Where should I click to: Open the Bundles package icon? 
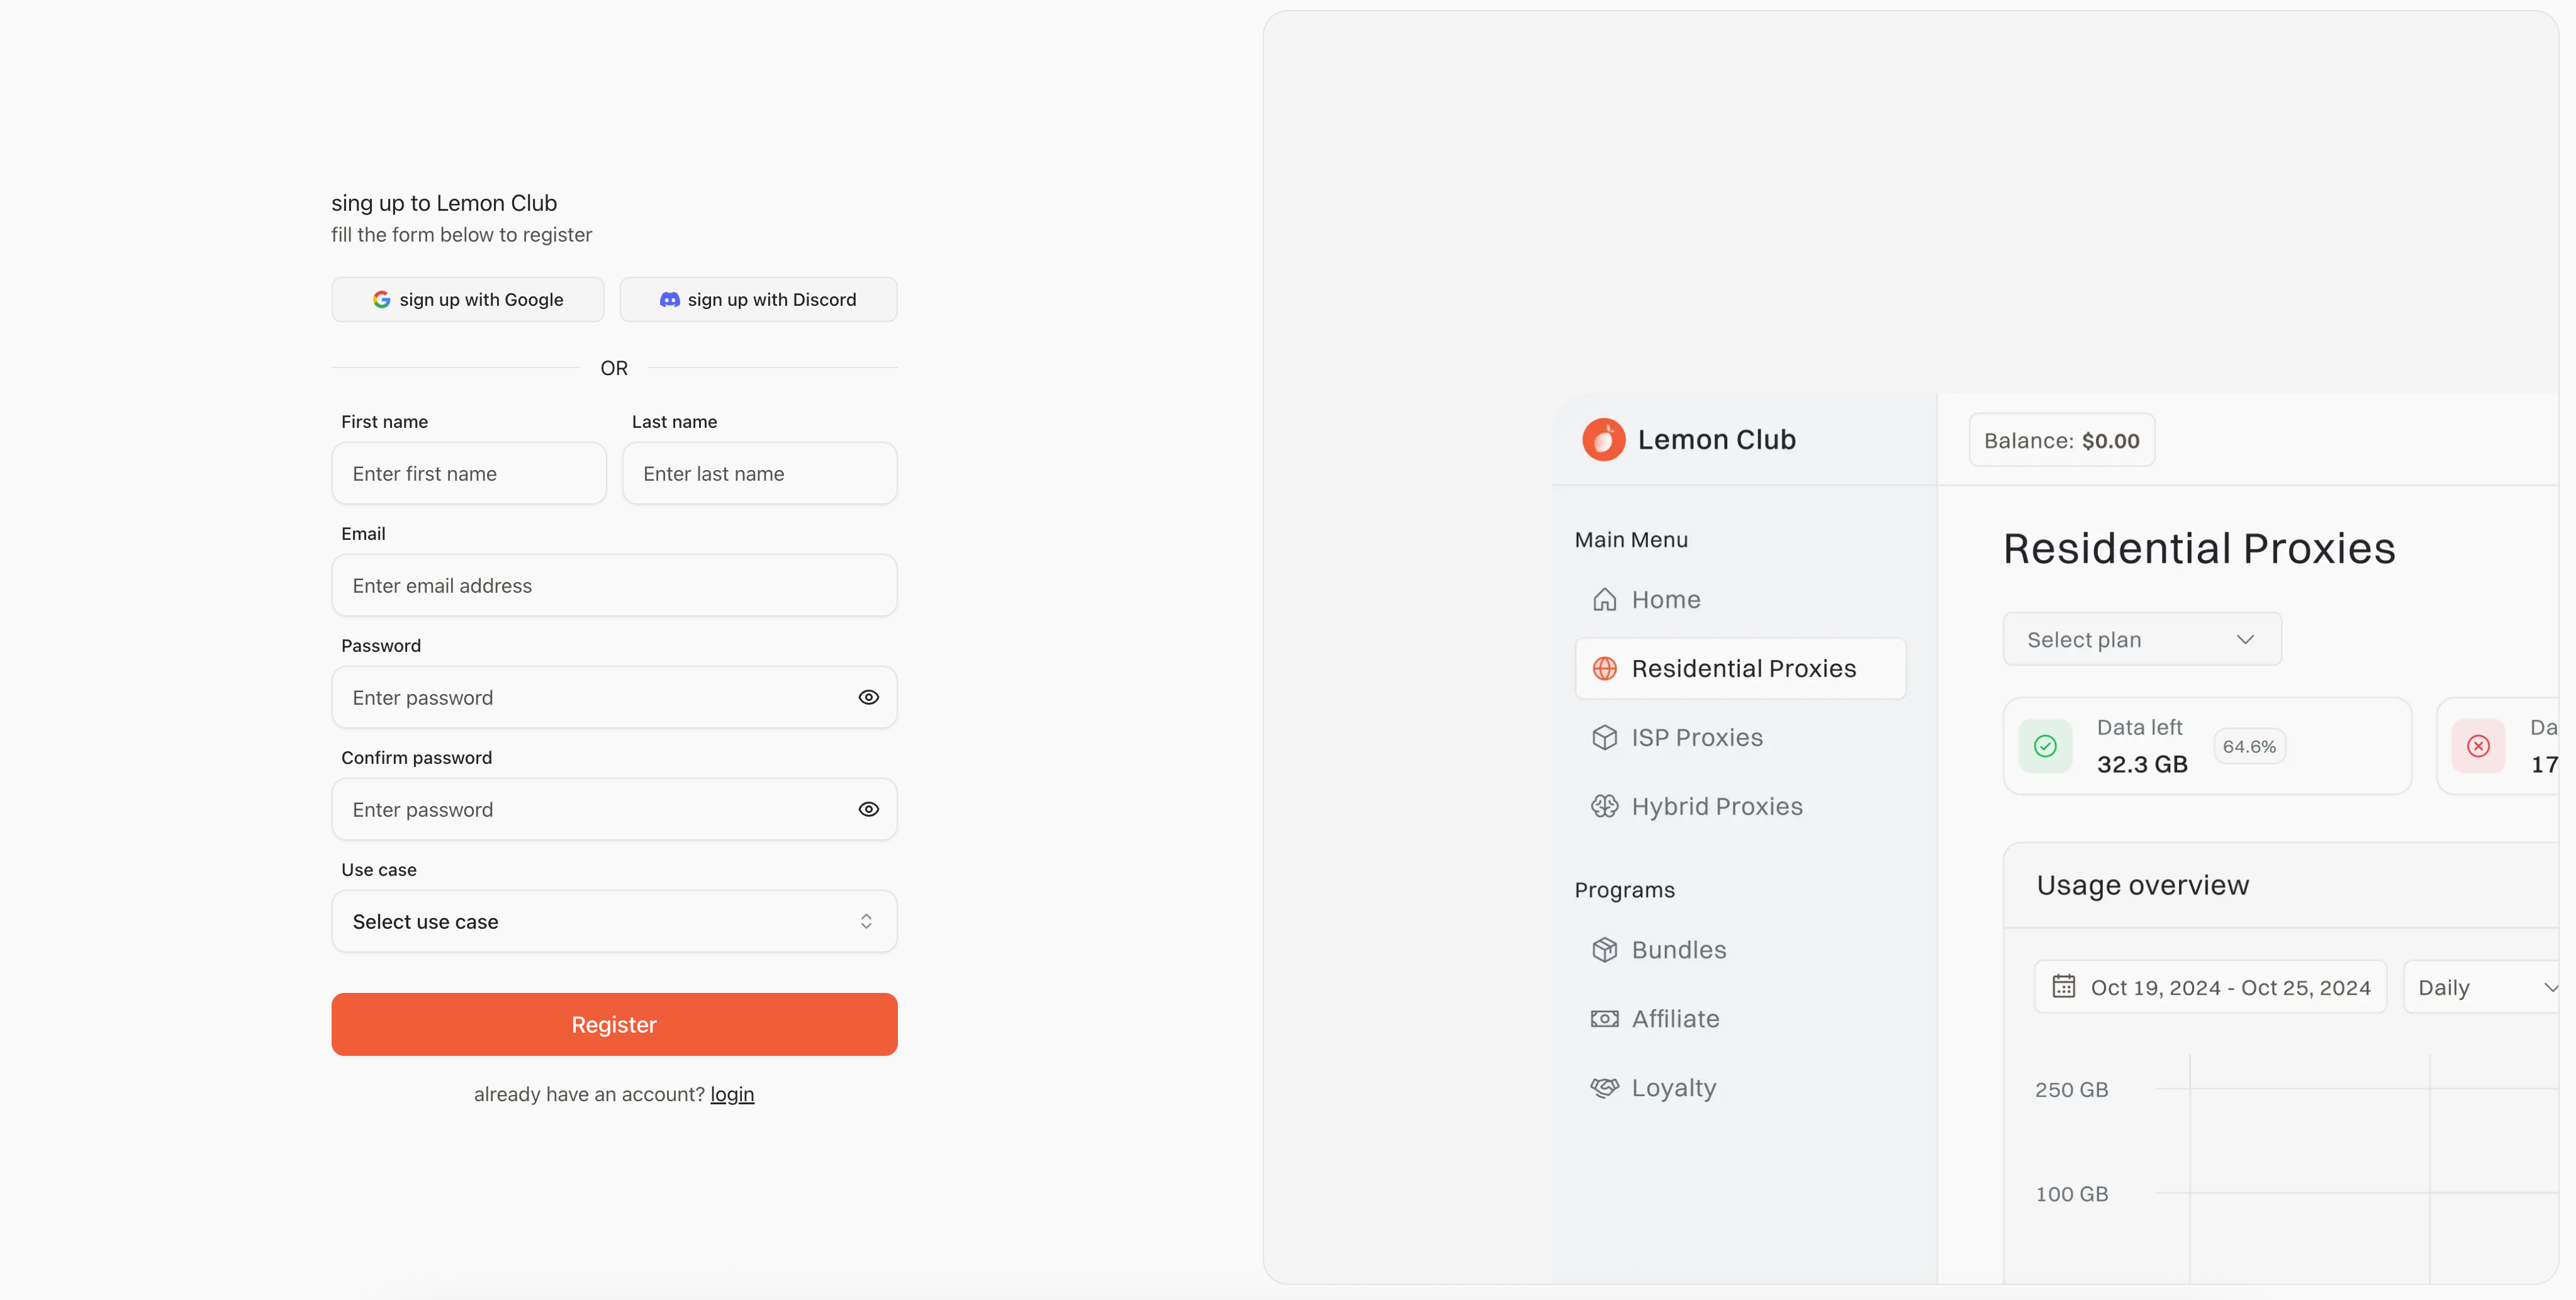(x=1604, y=950)
